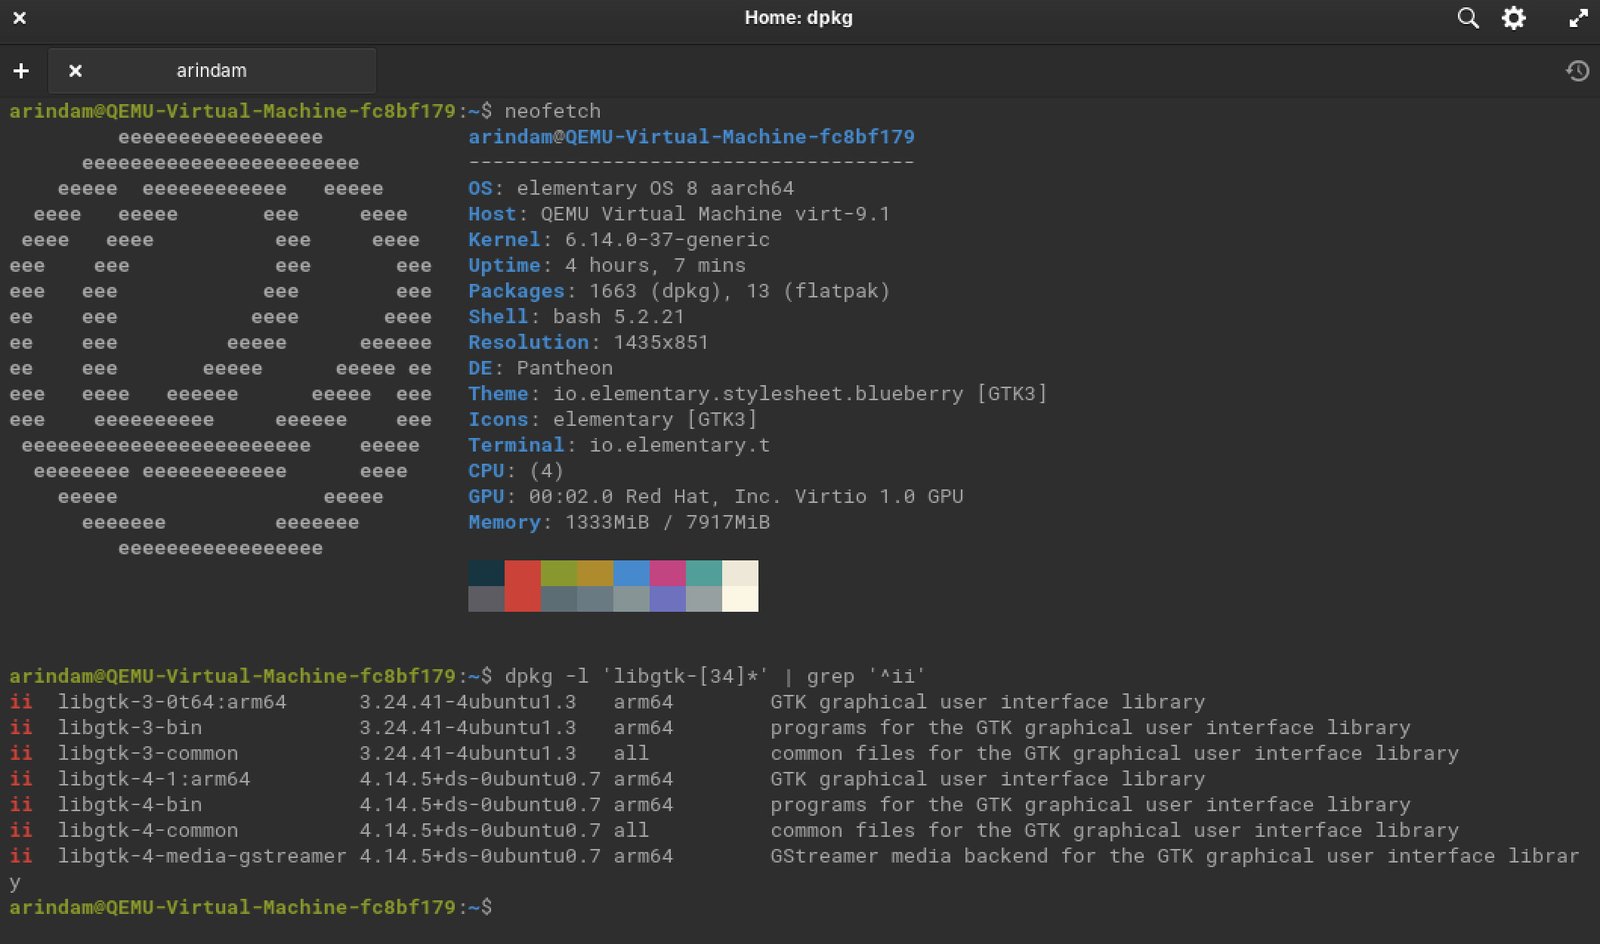Close the arindam tab
Image resolution: width=1600 pixels, height=944 pixels.
75,71
